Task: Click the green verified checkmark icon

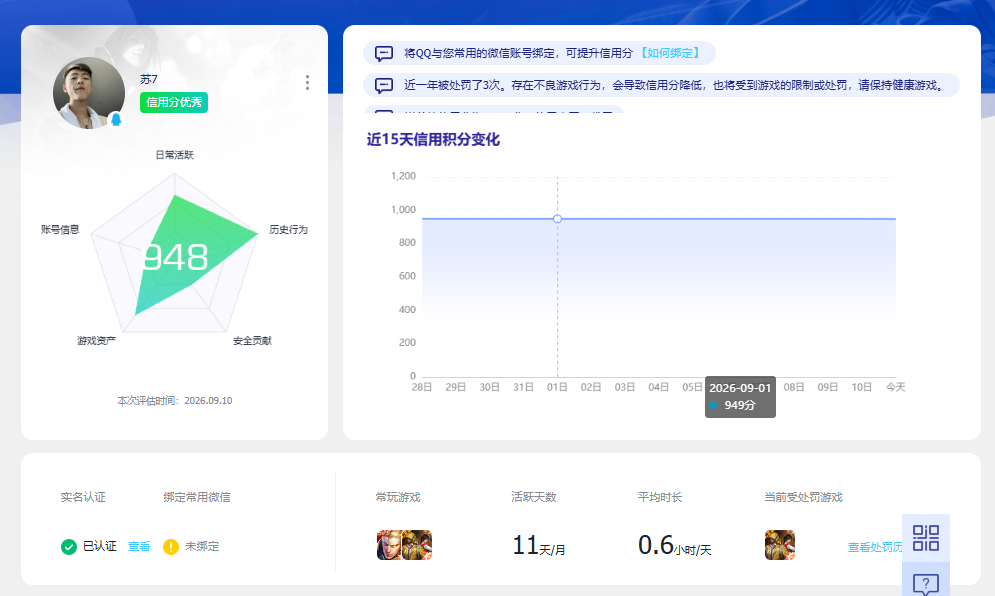Action: tap(69, 546)
